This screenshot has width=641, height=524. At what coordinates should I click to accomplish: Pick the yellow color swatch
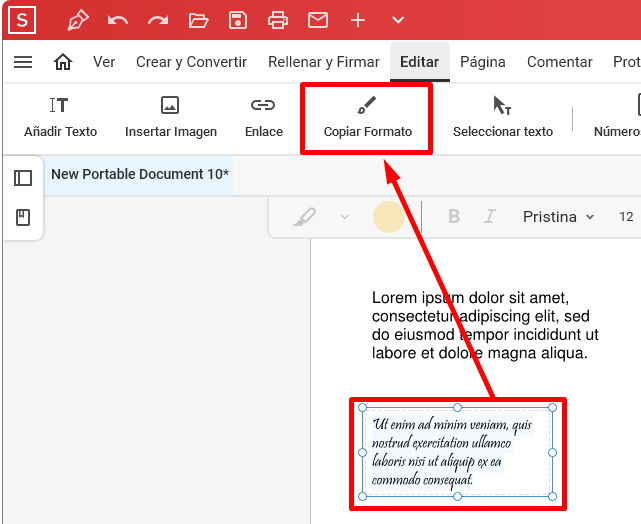tap(389, 217)
